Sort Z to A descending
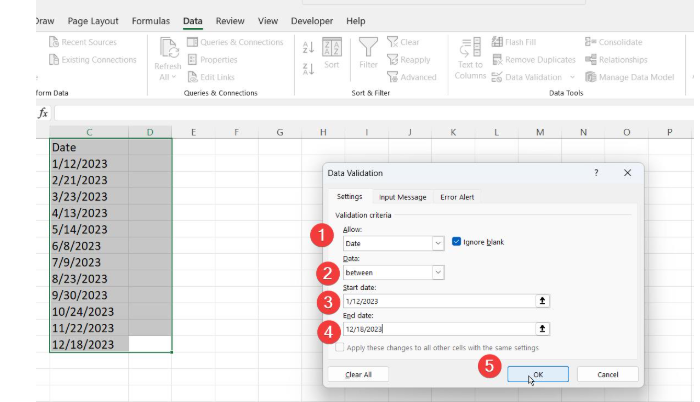 pyautogui.click(x=308, y=69)
